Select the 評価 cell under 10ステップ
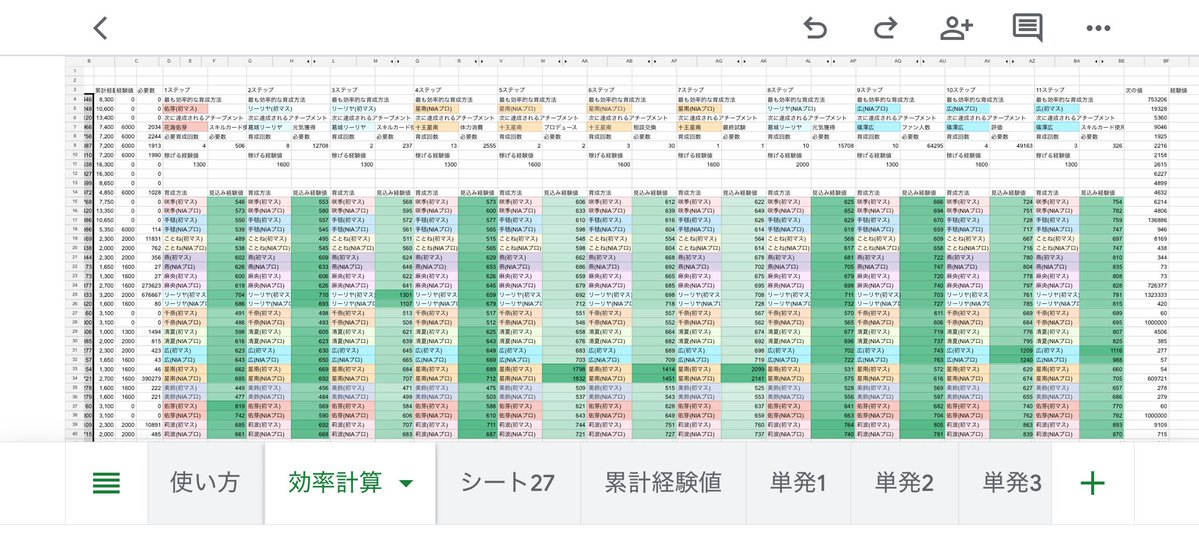Image resolution: width=1199 pixels, height=554 pixels. (x=1012, y=127)
